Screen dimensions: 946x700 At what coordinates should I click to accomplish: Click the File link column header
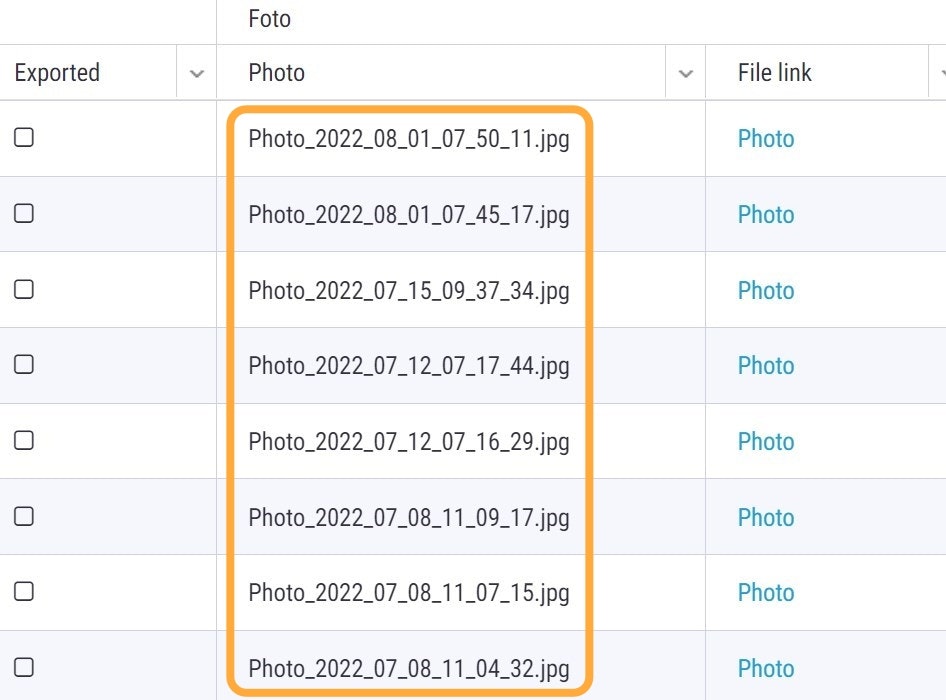pos(775,73)
